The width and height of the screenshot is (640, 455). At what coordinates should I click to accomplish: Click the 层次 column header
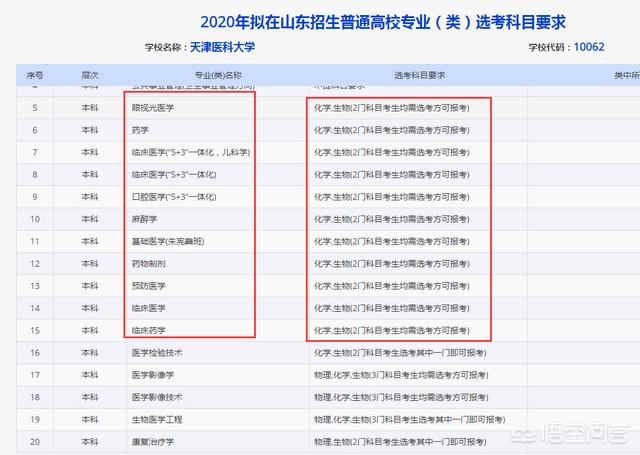90,75
